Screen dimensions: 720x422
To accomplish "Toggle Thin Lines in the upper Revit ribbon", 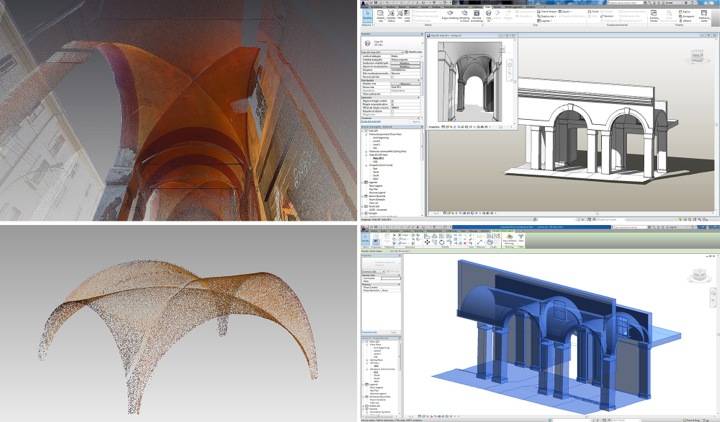I will [407, 14].
